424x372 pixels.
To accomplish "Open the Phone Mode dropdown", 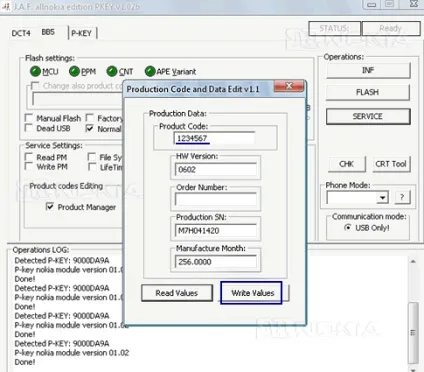I will (383, 198).
